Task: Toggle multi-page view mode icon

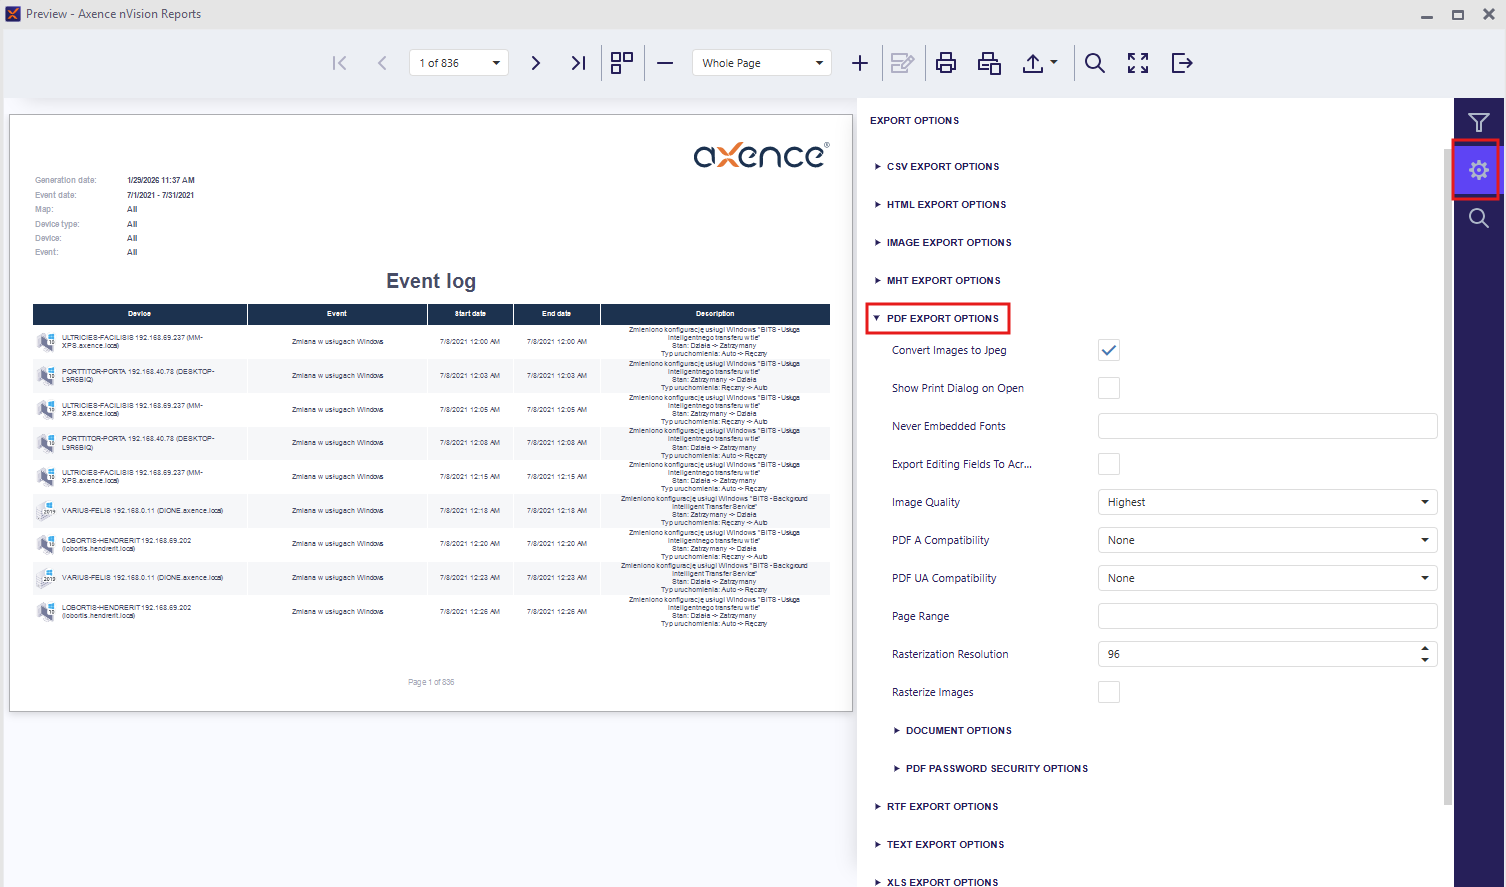Action: [622, 63]
